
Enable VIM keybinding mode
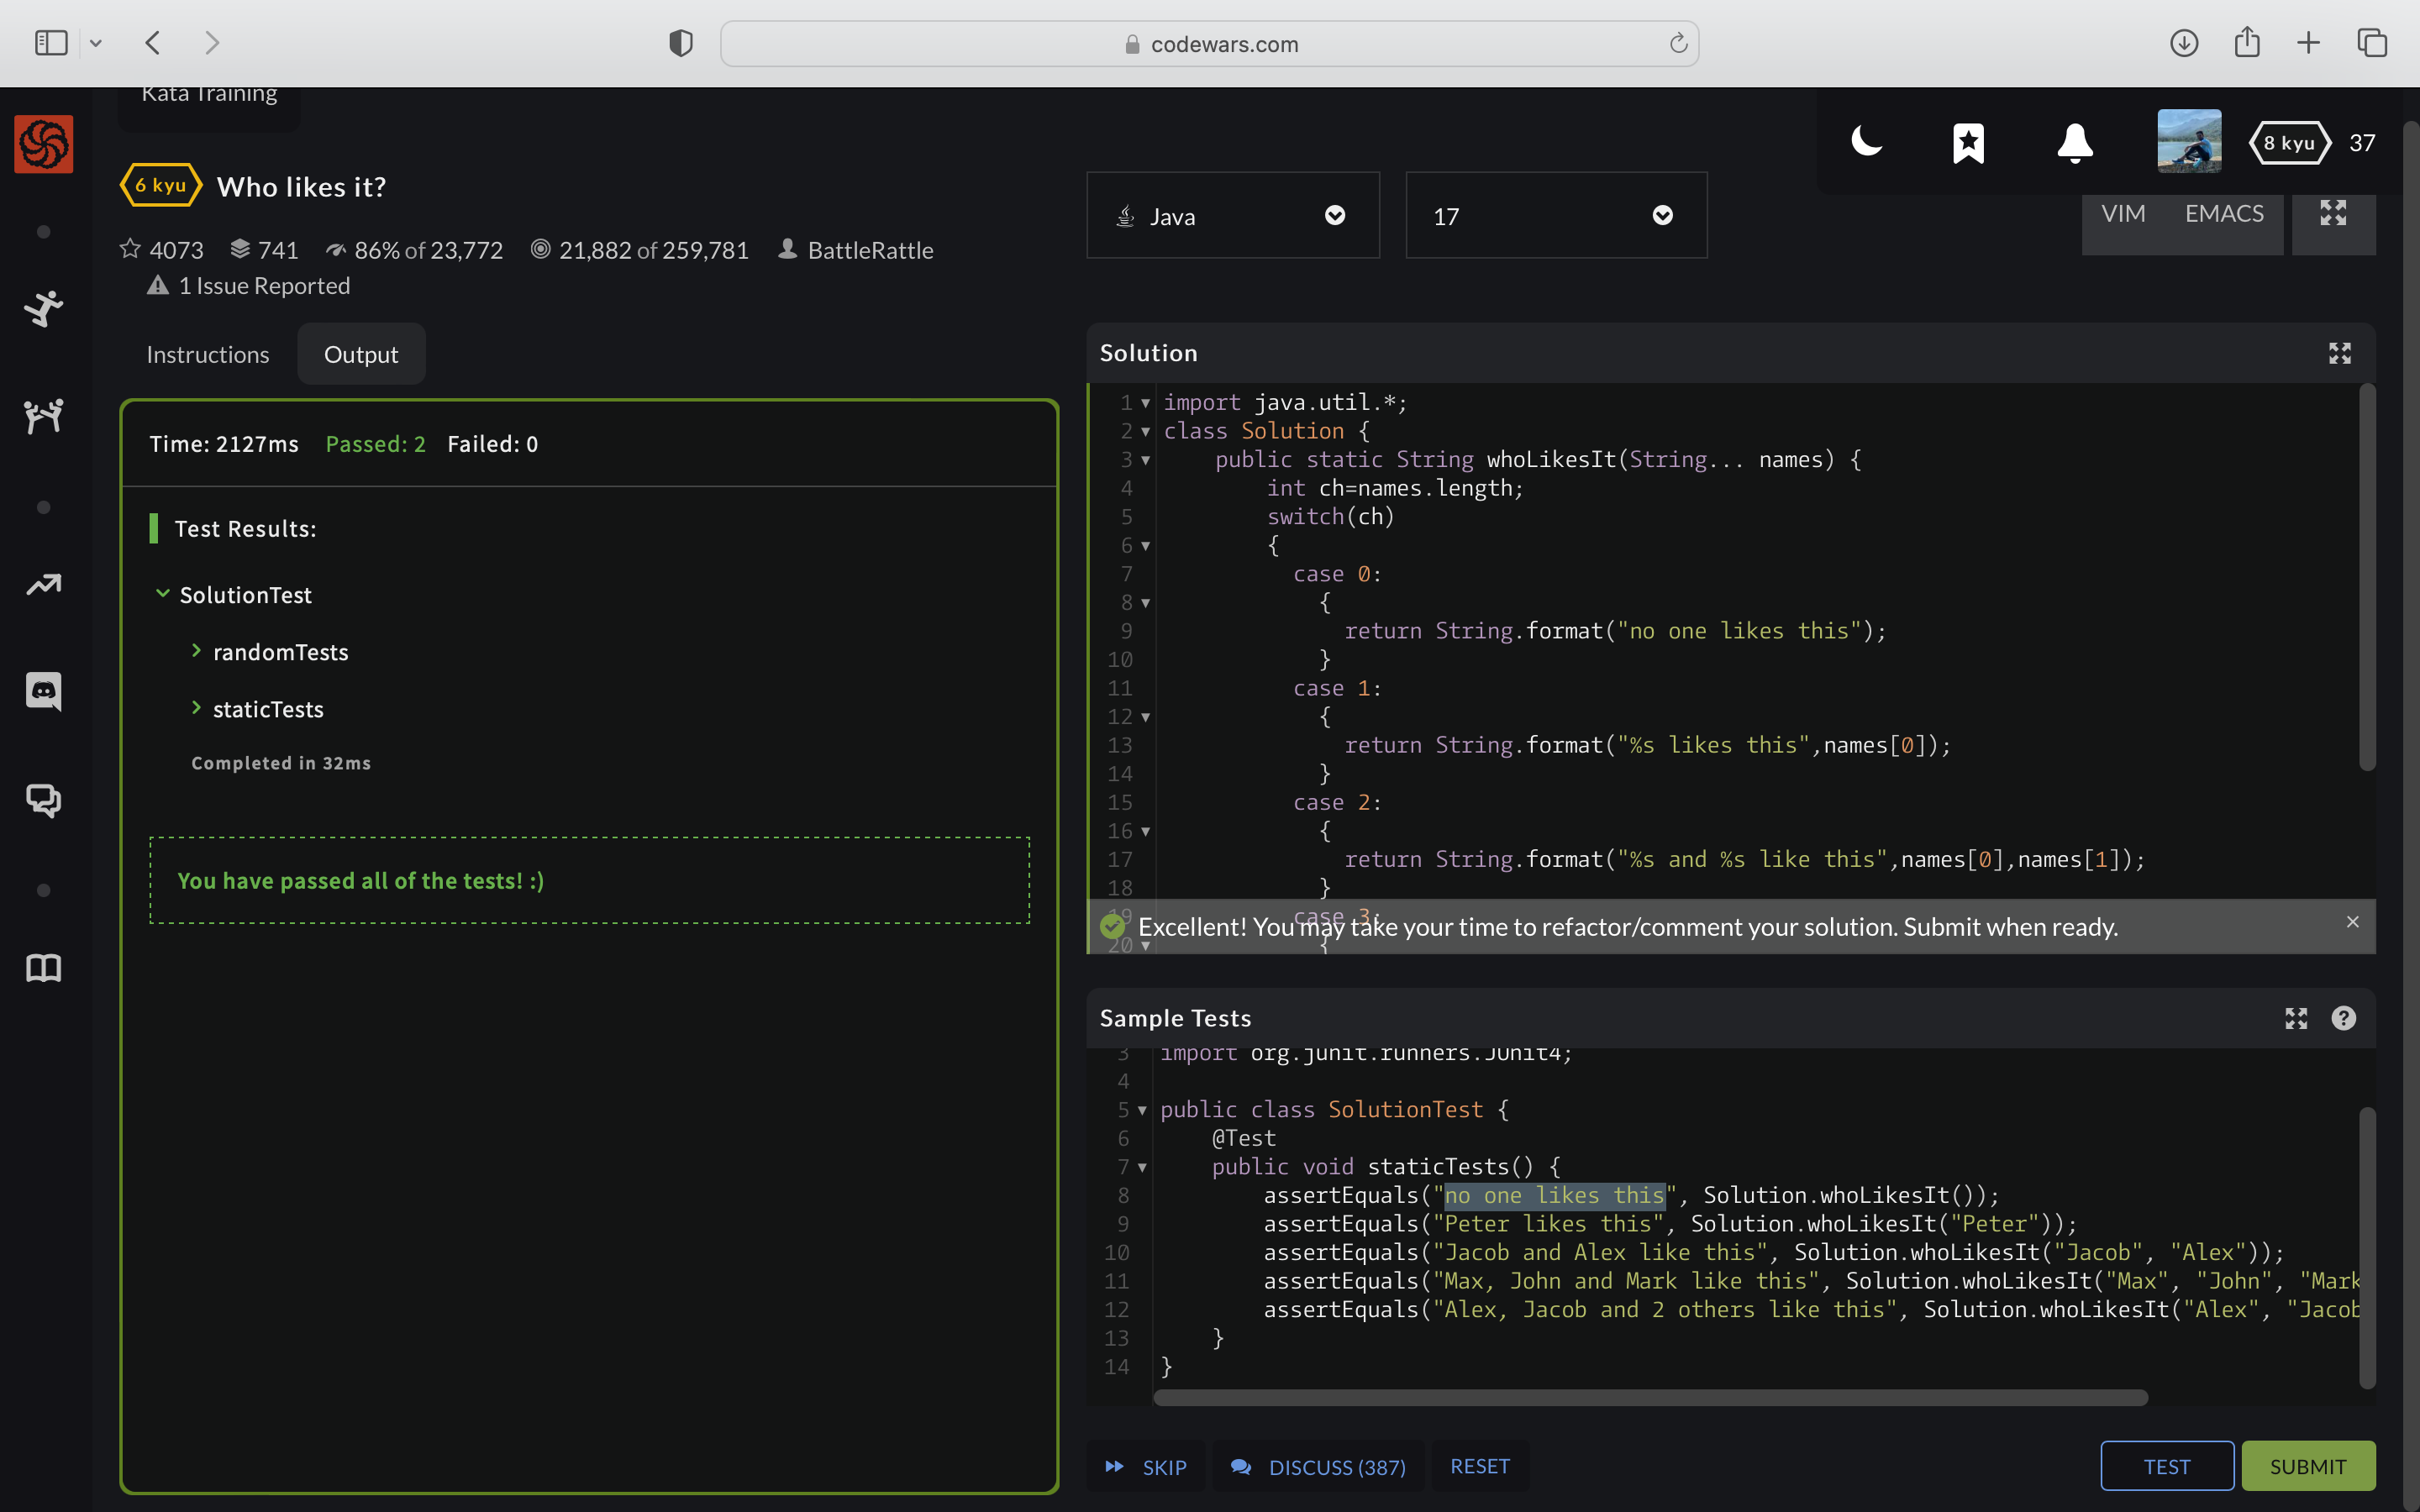coord(2122,214)
